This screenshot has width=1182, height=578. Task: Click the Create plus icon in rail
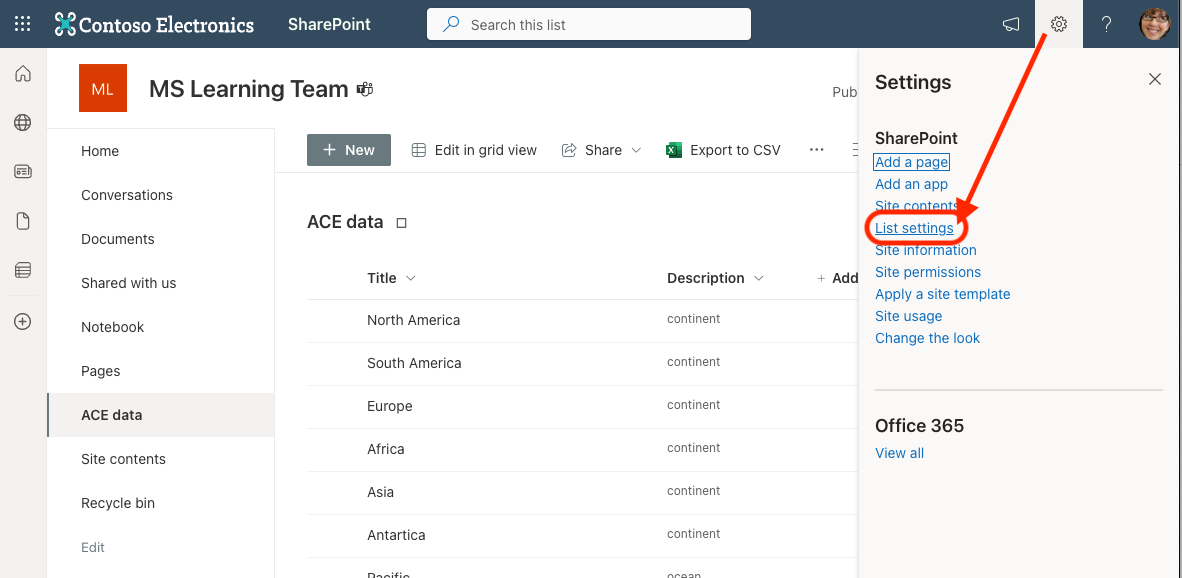[23, 322]
